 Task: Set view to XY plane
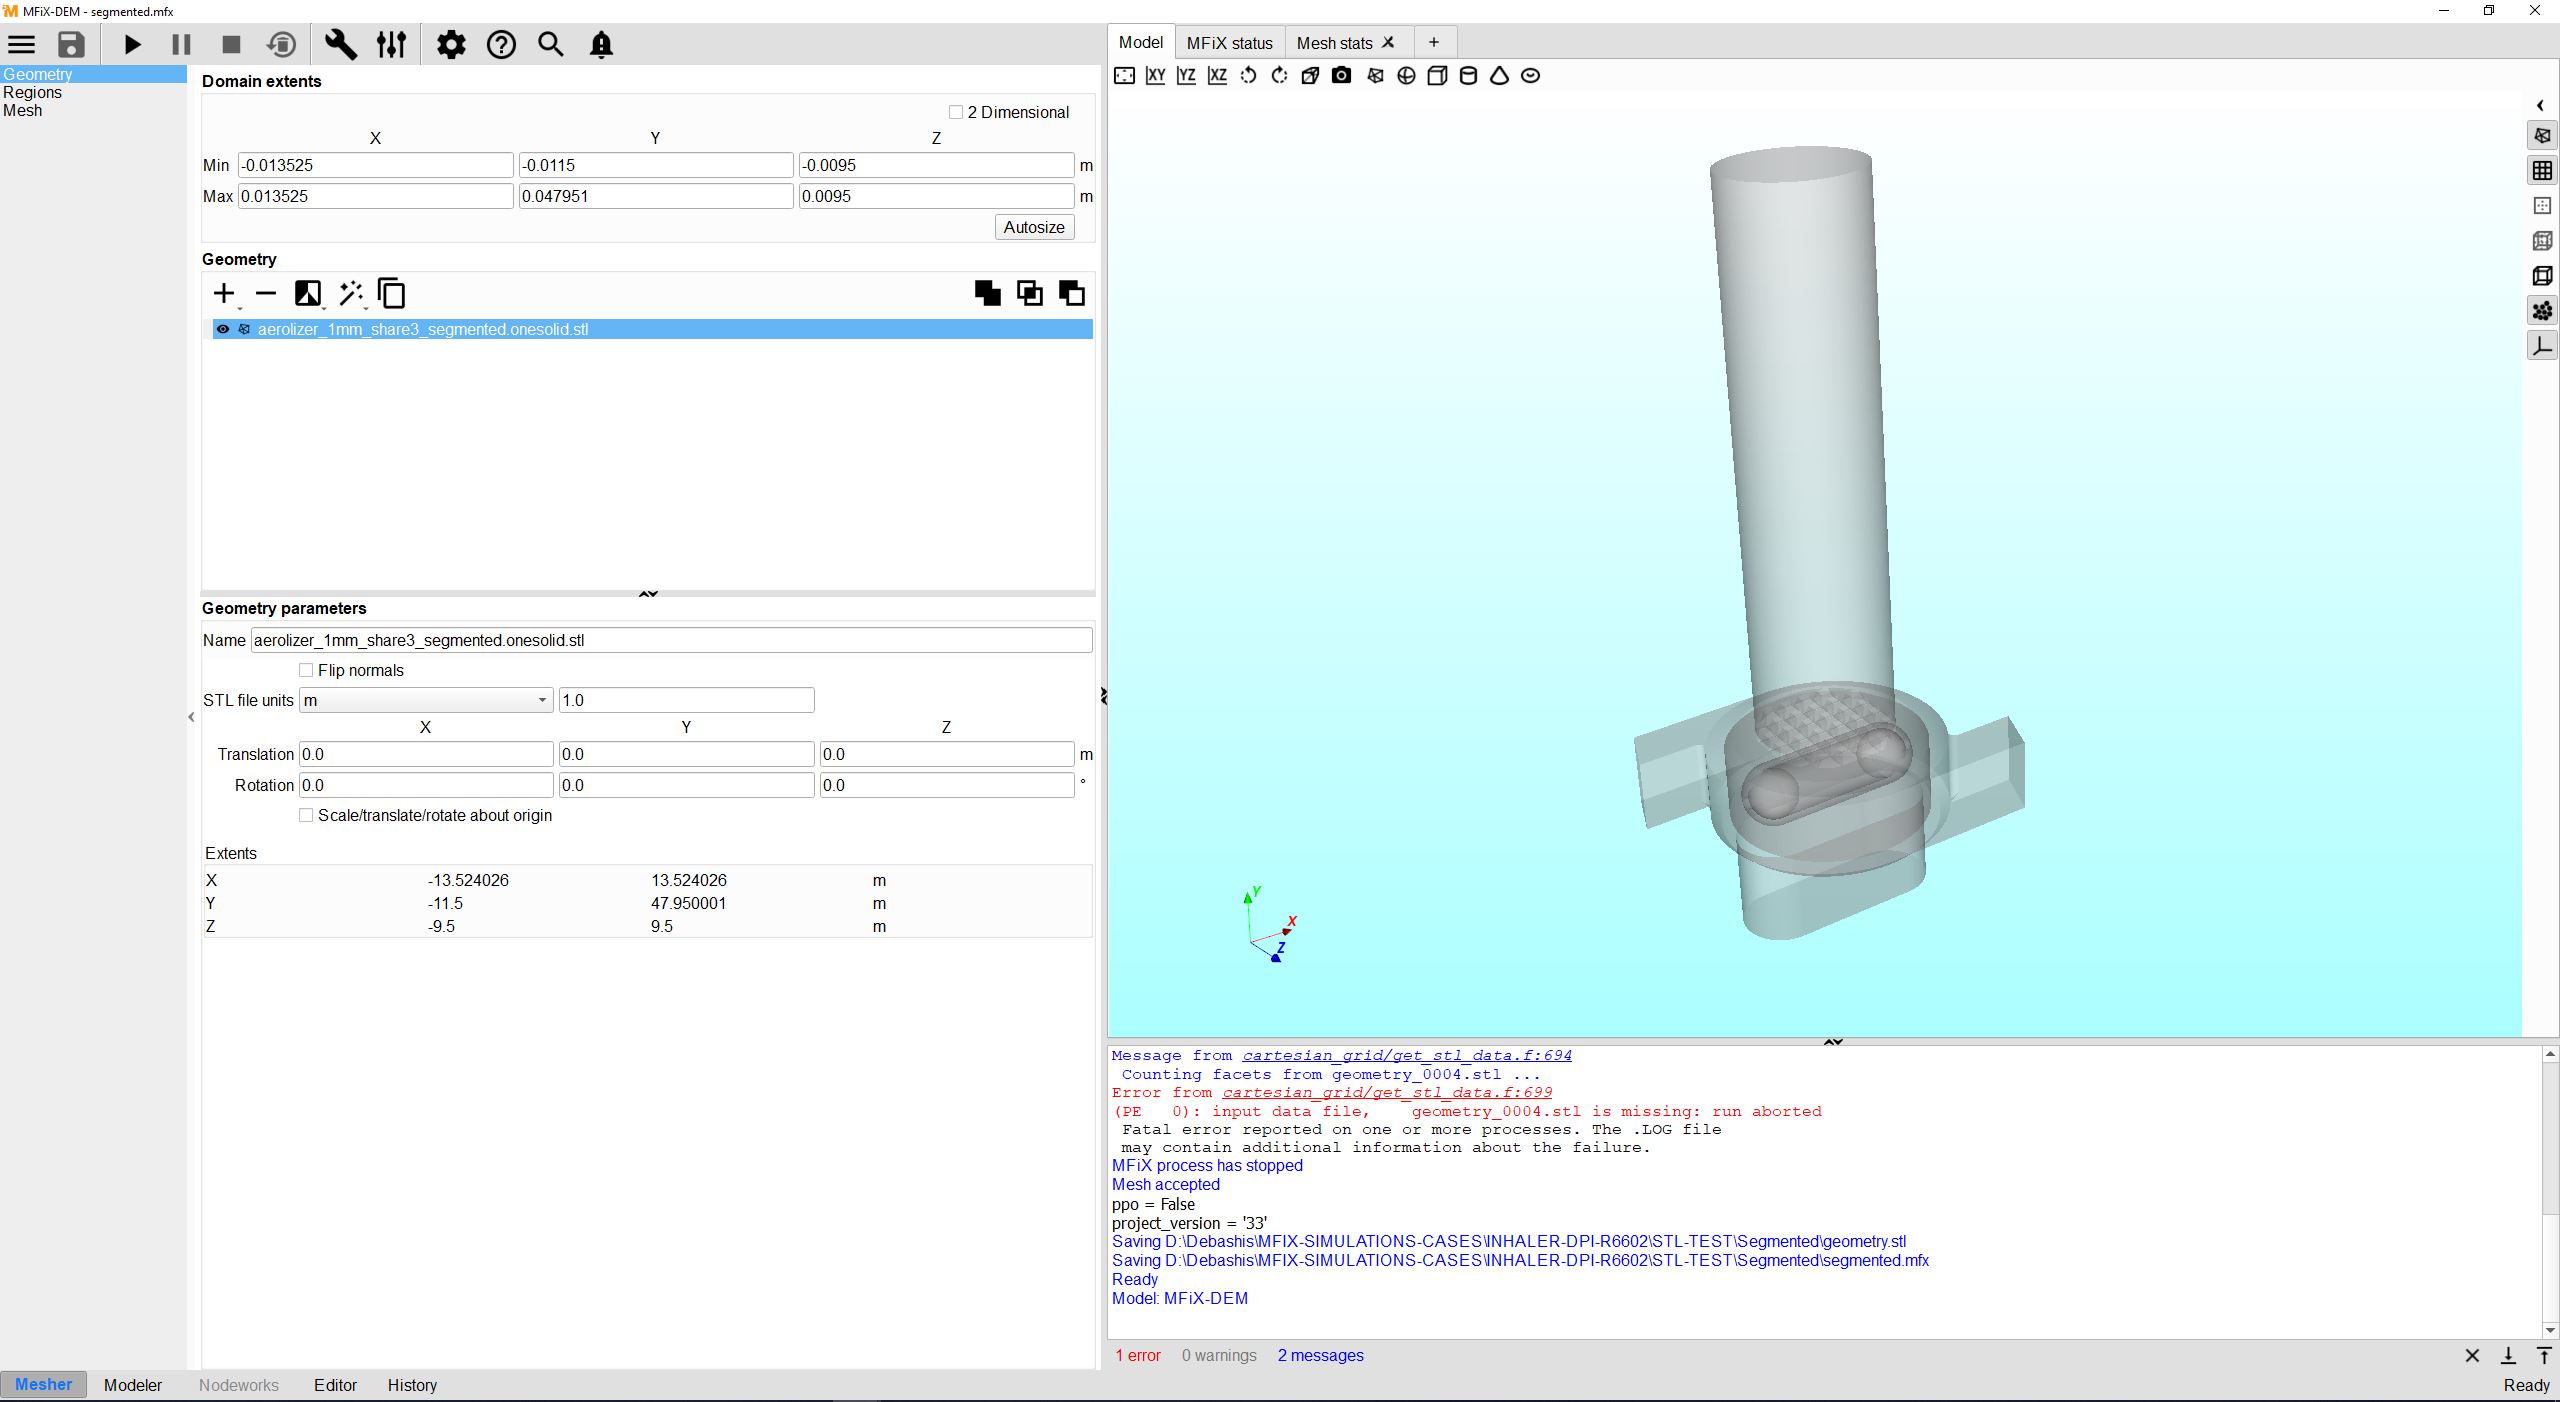coord(1155,76)
